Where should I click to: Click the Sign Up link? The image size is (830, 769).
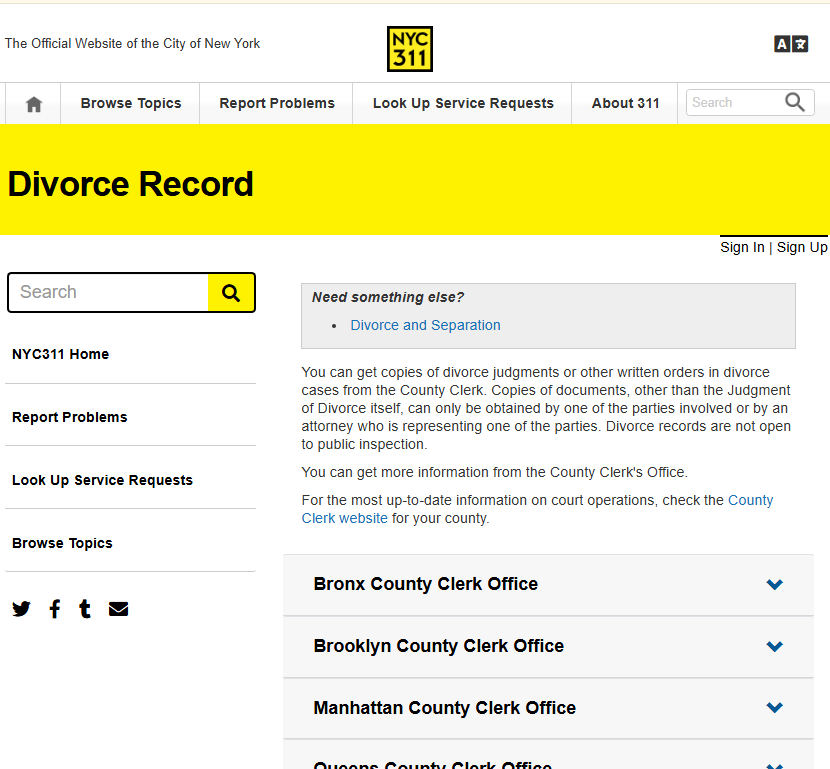(x=802, y=247)
